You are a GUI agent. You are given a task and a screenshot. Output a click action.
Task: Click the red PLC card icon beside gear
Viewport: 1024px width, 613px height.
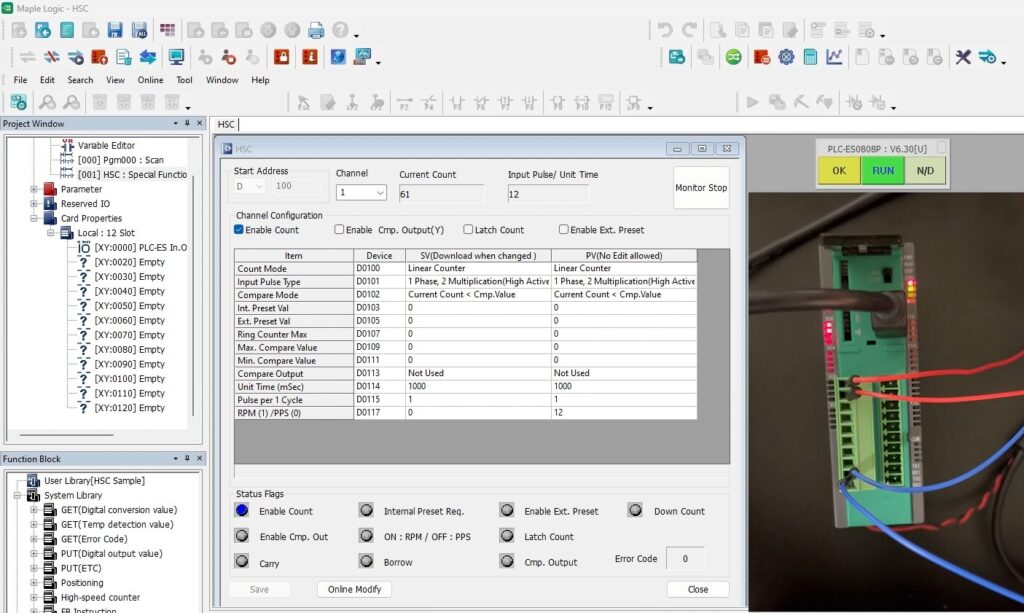click(761, 57)
